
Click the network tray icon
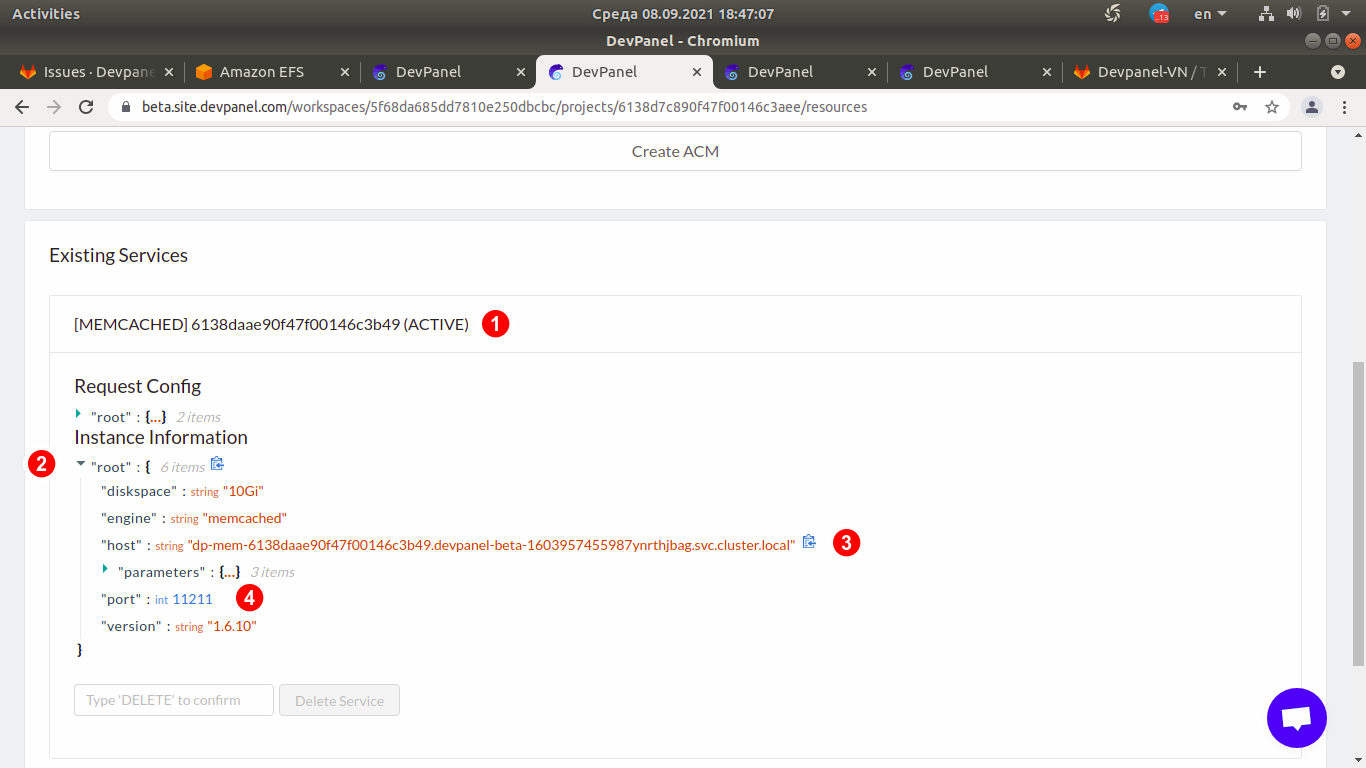(x=1266, y=13)
